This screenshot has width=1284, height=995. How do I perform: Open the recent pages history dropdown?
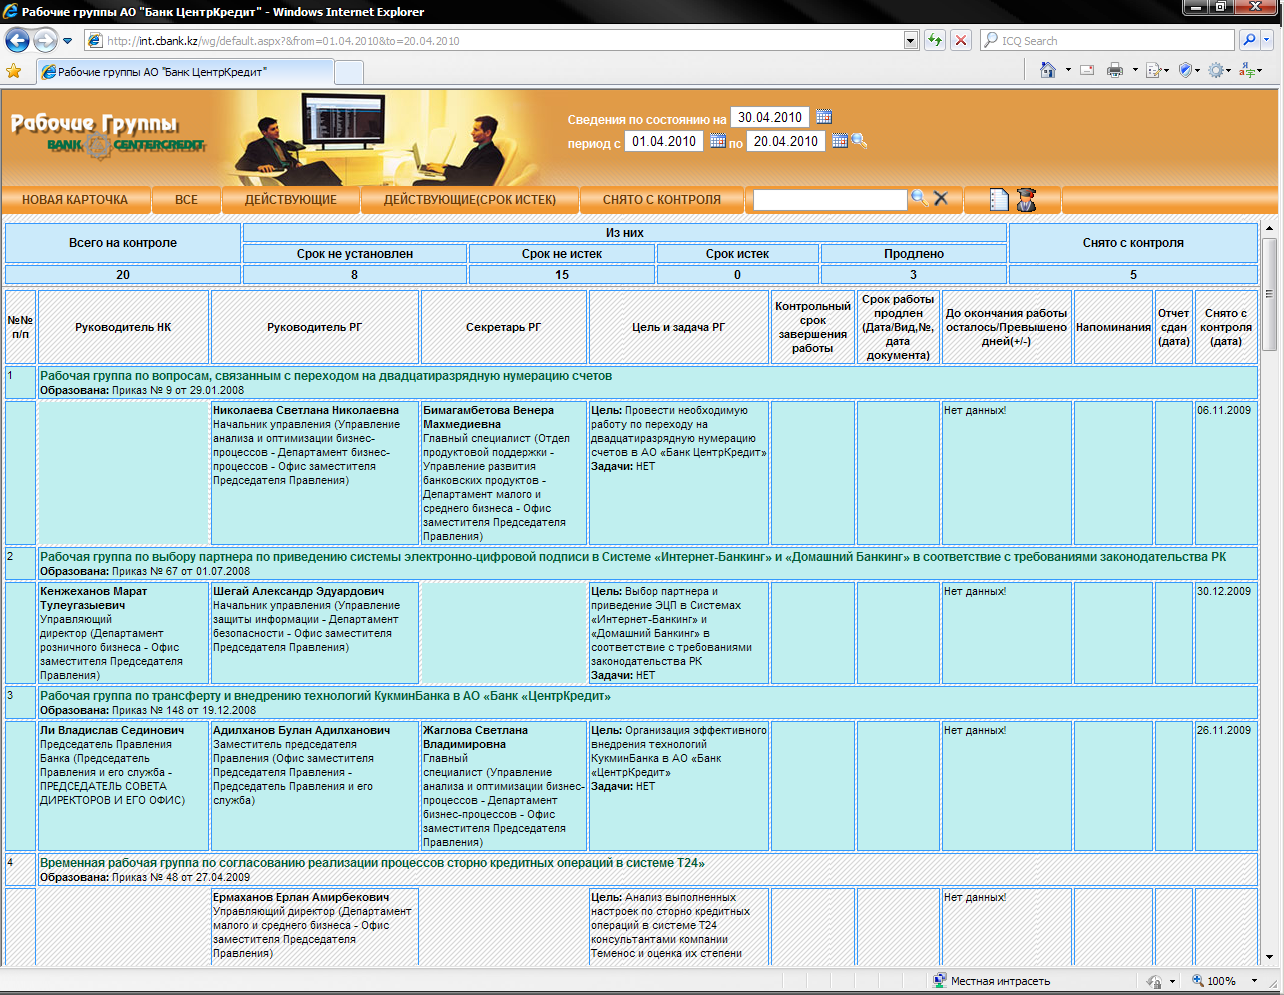coord(67,41)
